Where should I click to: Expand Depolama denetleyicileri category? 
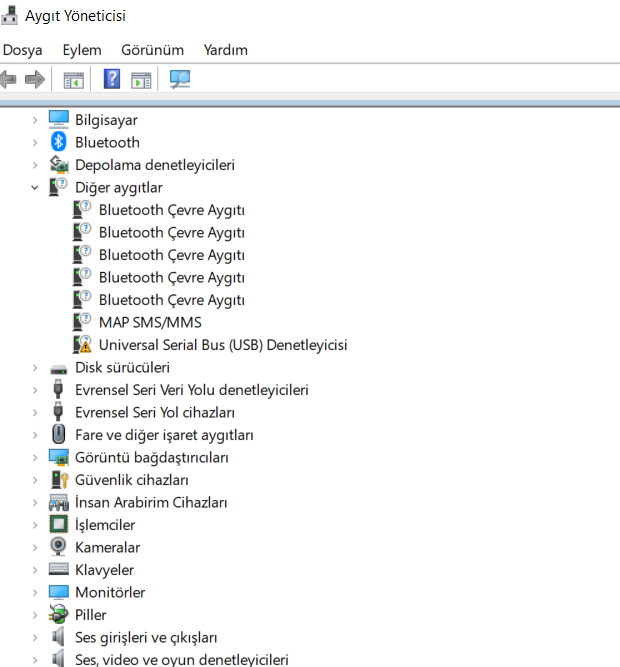pyautogui.click(x=35, y=165)
